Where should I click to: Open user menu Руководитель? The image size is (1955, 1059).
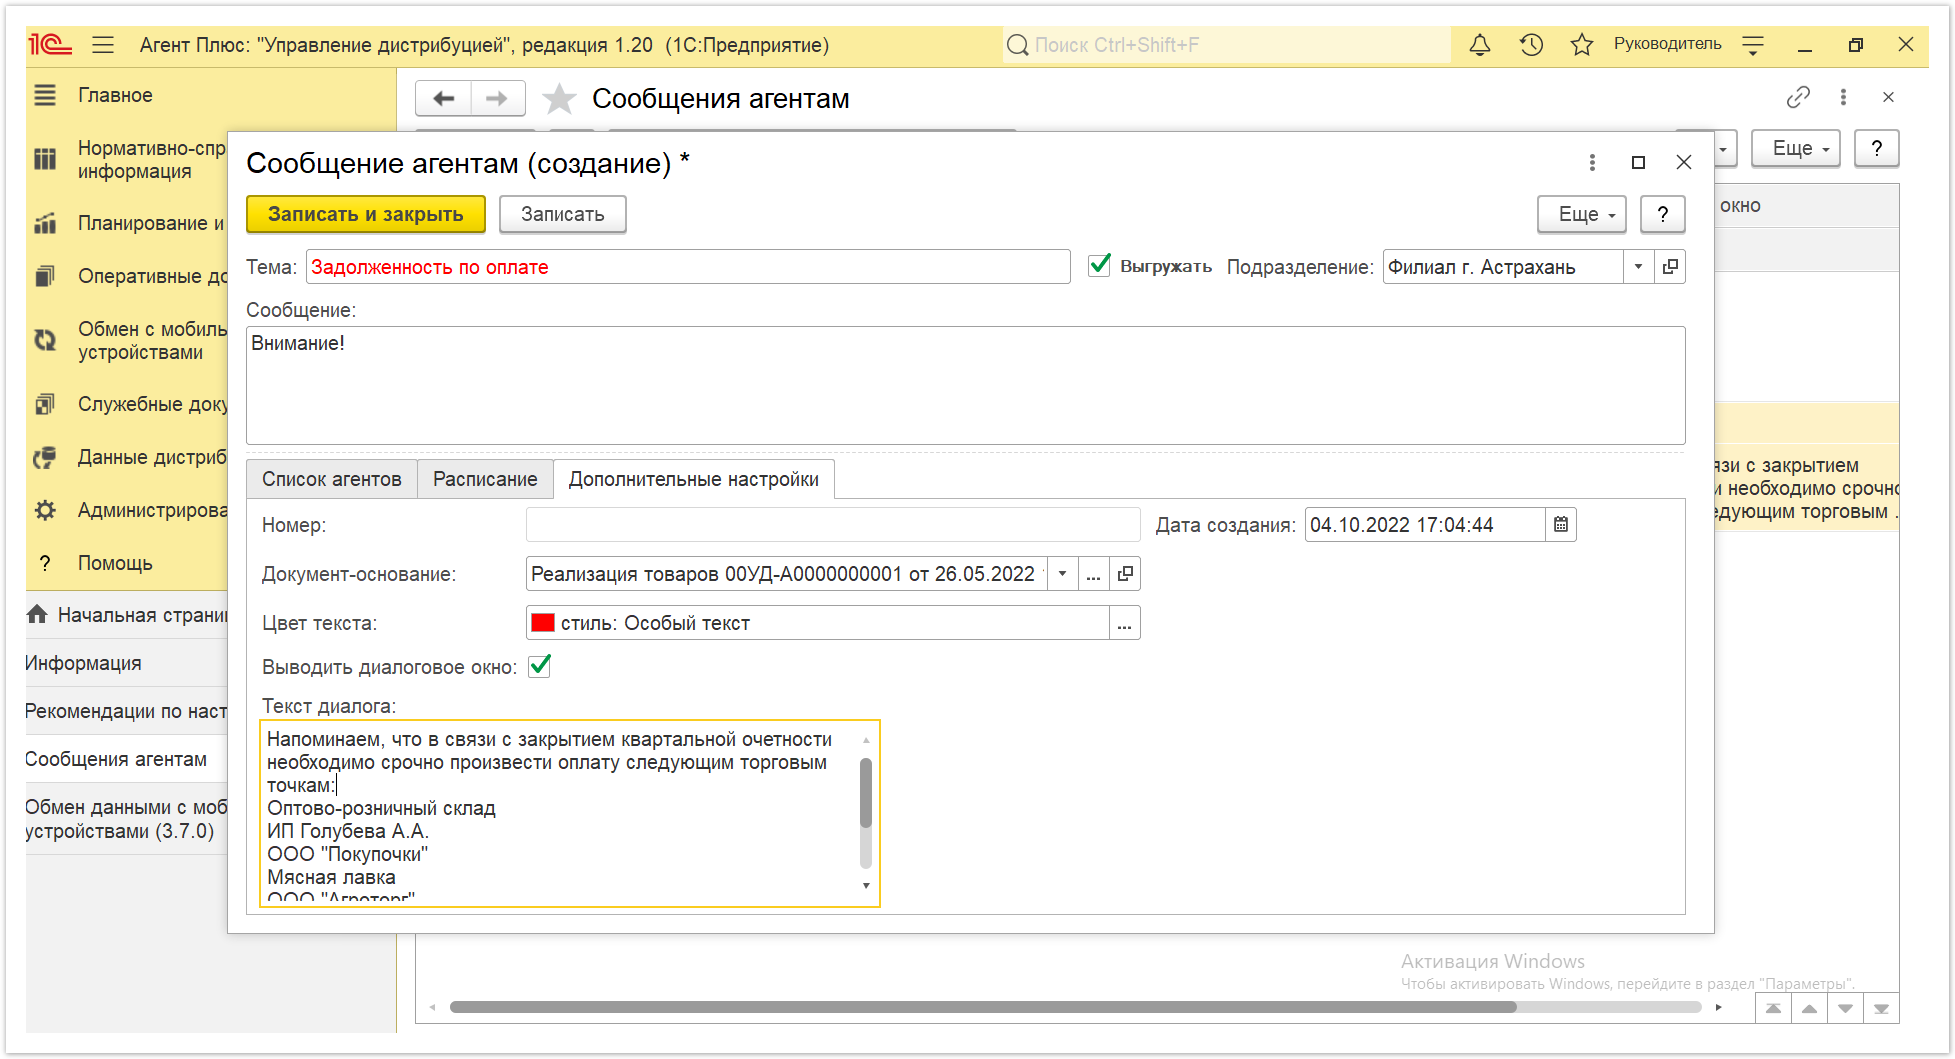(x=1667, y=44)
